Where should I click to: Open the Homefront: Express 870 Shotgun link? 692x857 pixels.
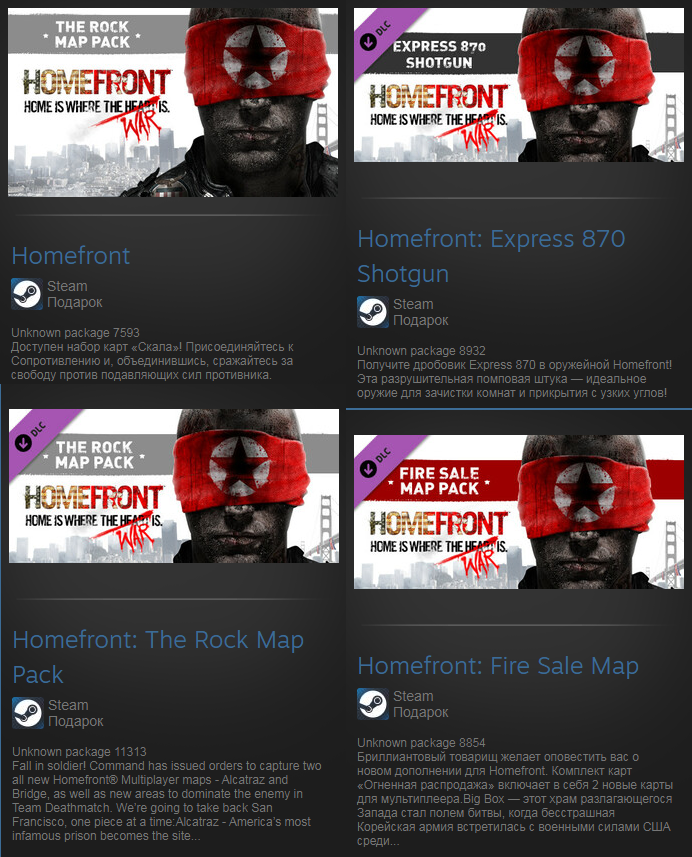[x=491, y=256]
